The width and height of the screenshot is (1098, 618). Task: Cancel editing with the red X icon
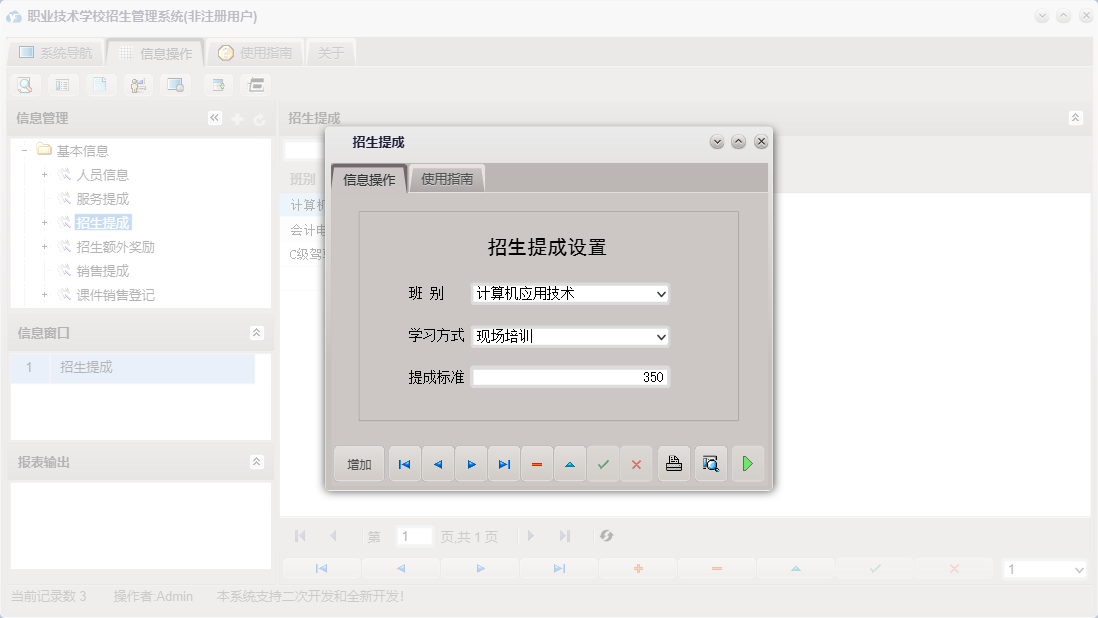coord(636,463)
